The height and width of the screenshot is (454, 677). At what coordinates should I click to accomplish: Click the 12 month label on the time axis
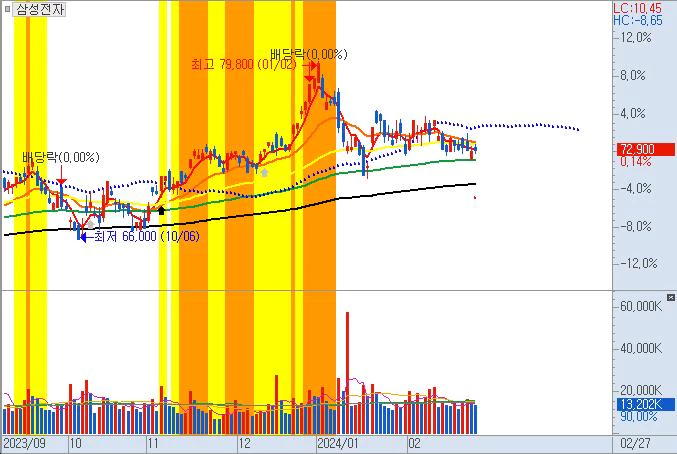coord(244,444)
